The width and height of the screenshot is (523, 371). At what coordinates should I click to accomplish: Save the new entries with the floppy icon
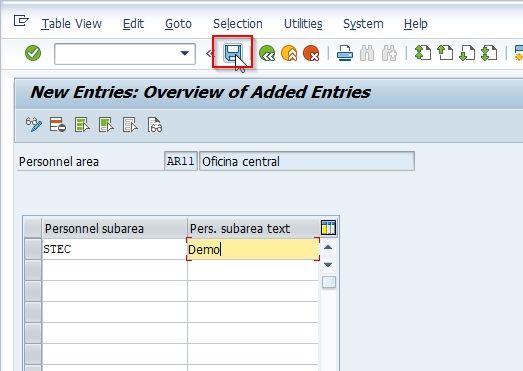coord(232,53)
